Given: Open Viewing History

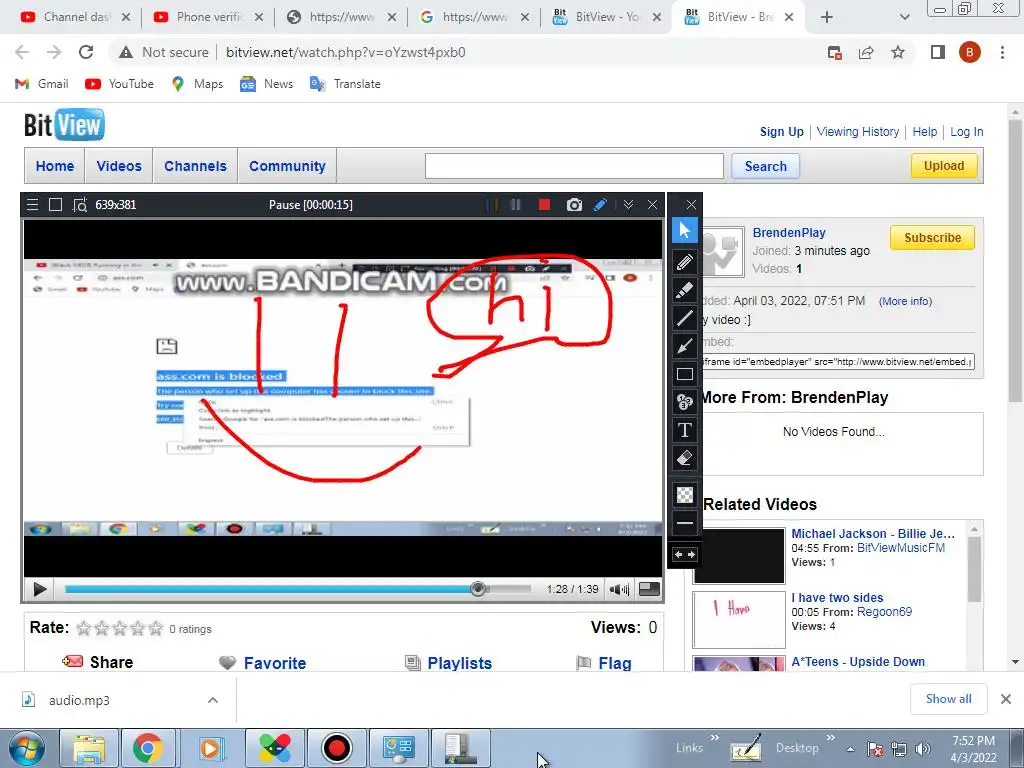Looking at the screenshot, I should (857, 132).
